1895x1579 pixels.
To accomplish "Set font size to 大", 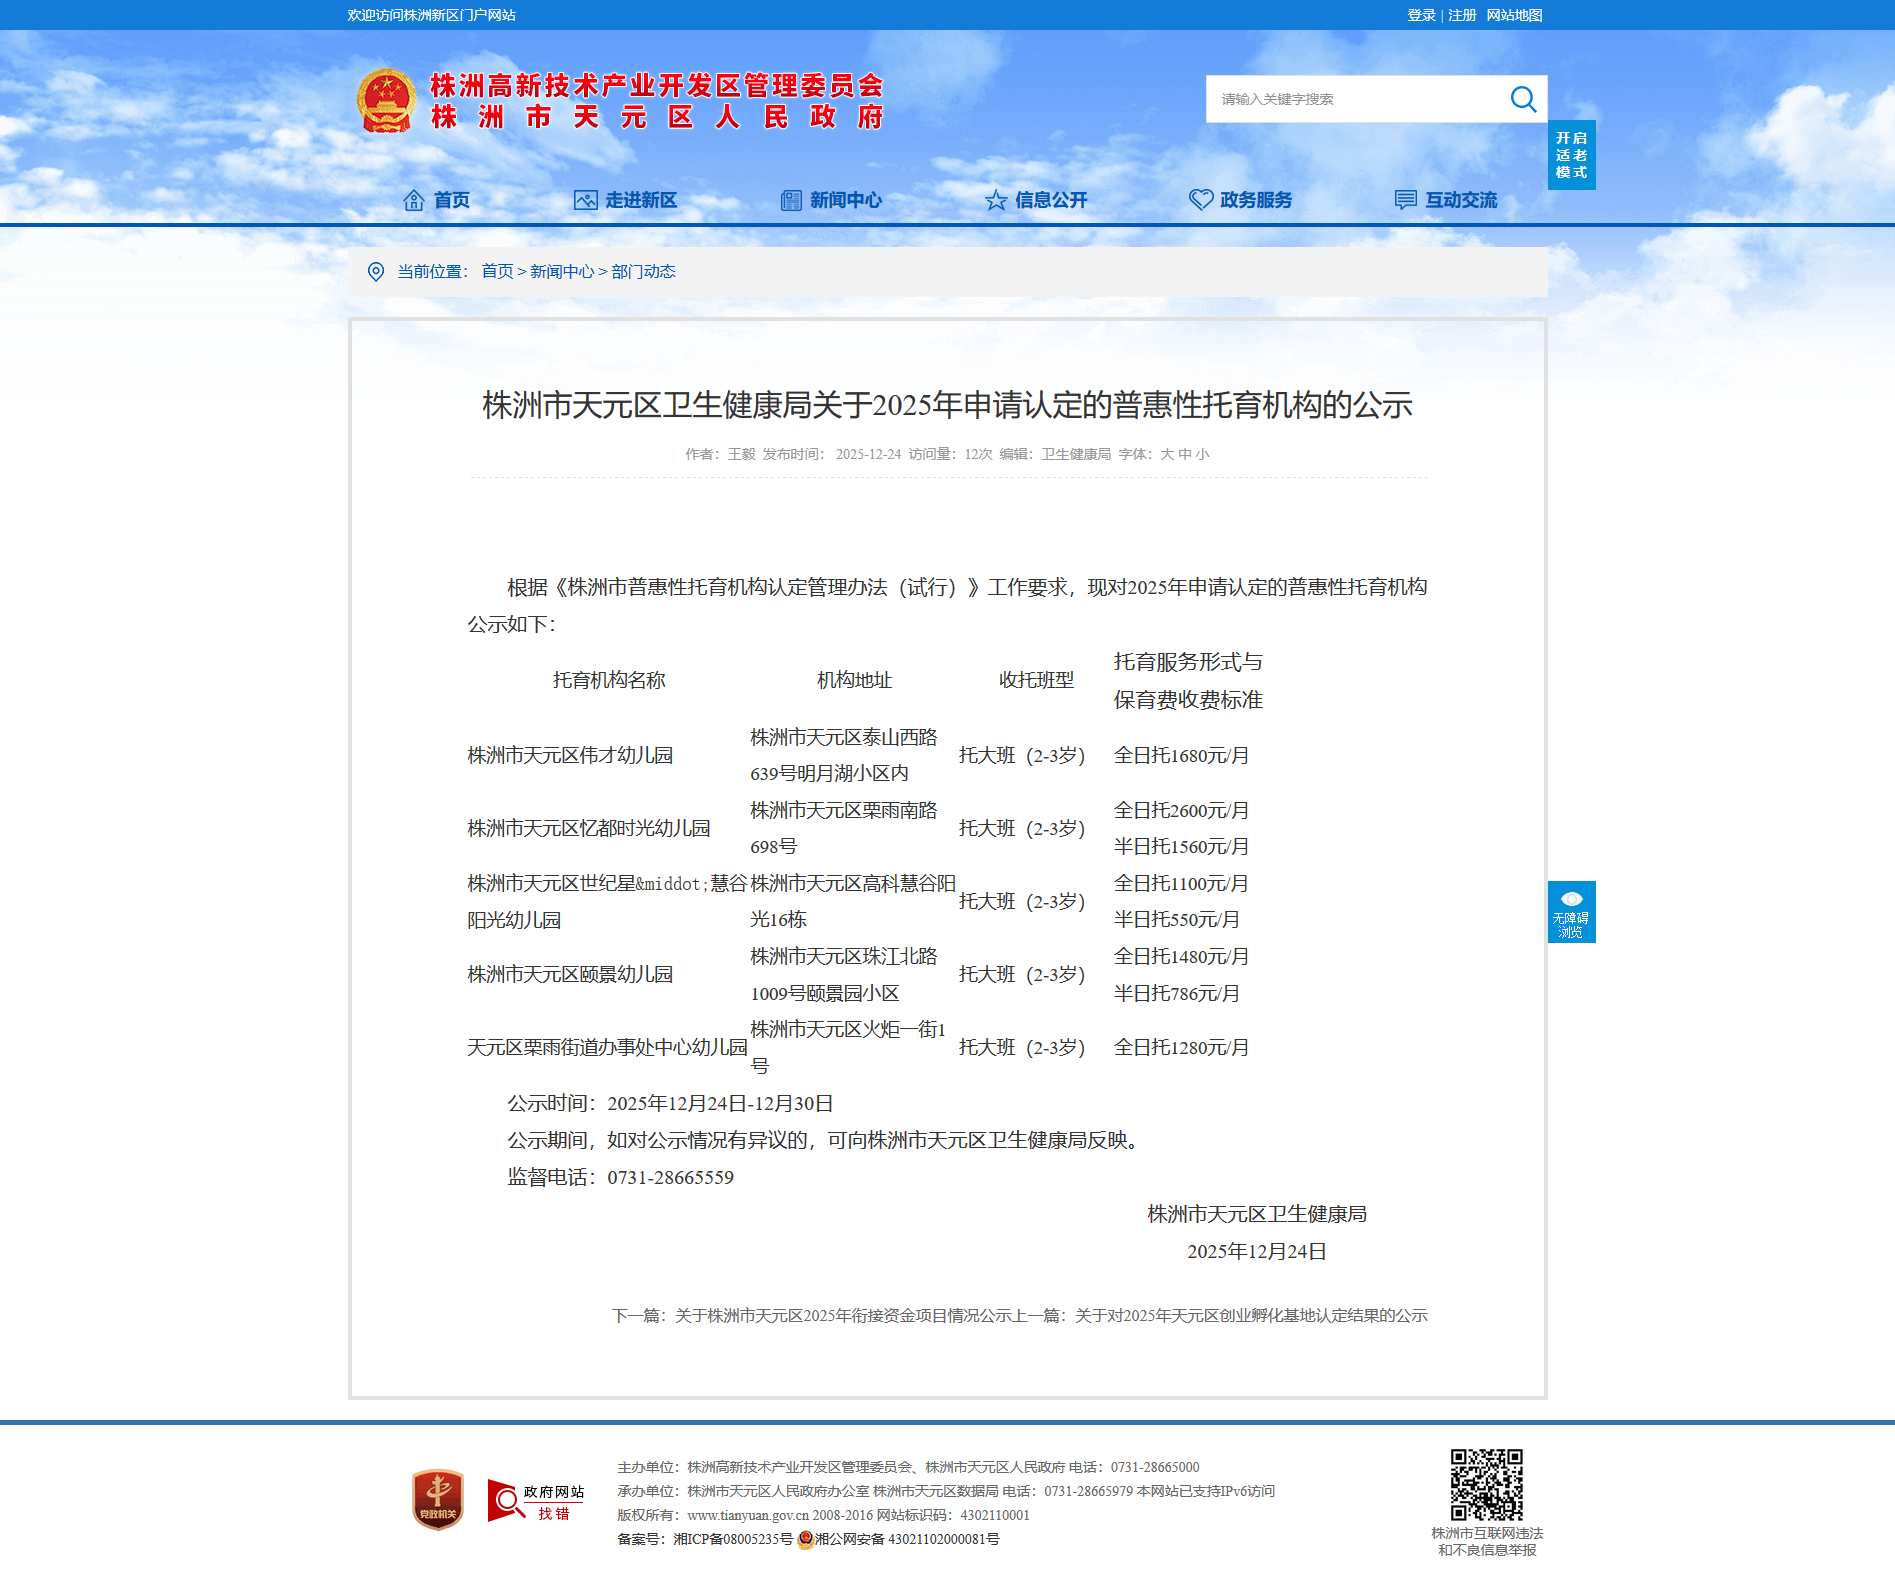I will (x=1166, y=454).
